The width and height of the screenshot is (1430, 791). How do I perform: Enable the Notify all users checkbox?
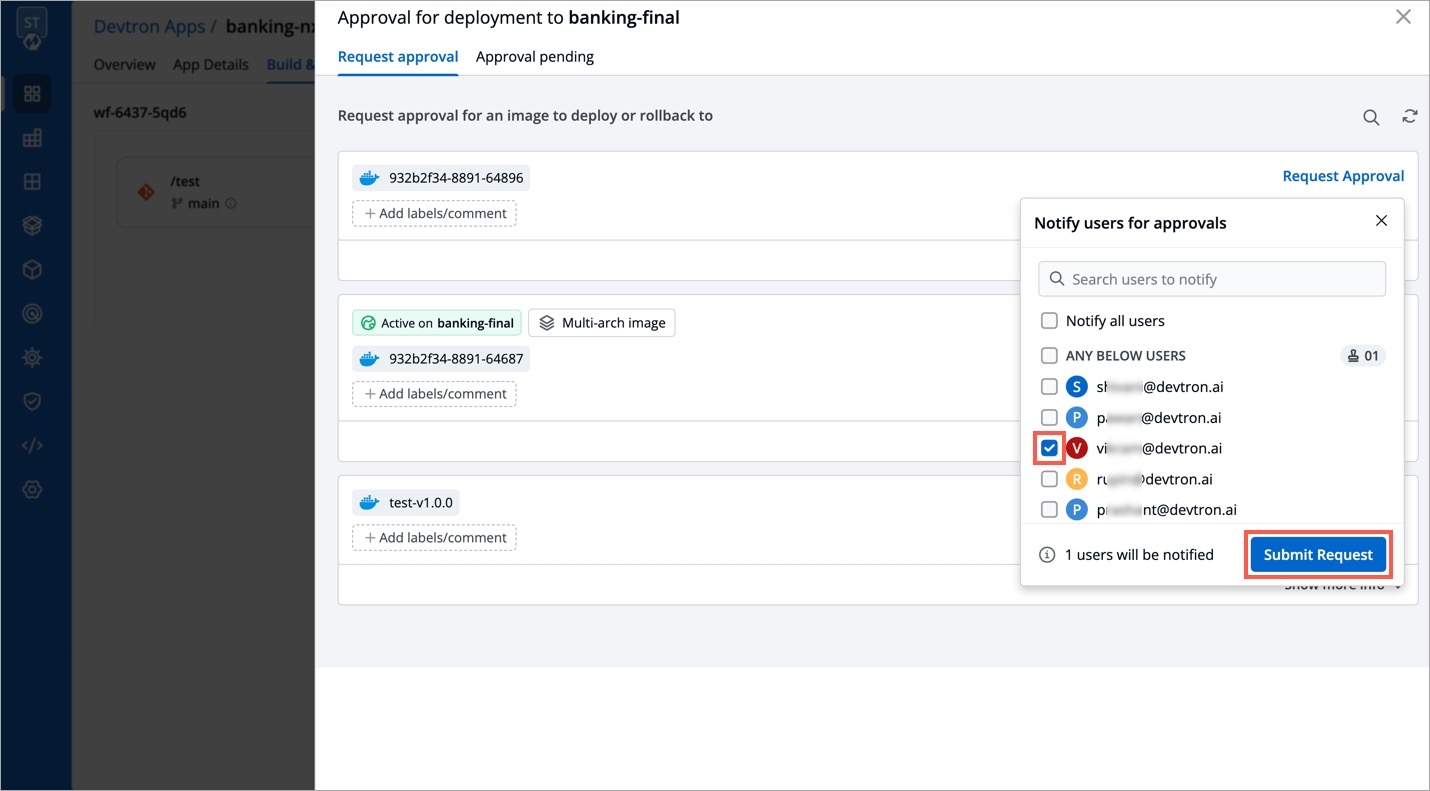(x=1049, y=321)
